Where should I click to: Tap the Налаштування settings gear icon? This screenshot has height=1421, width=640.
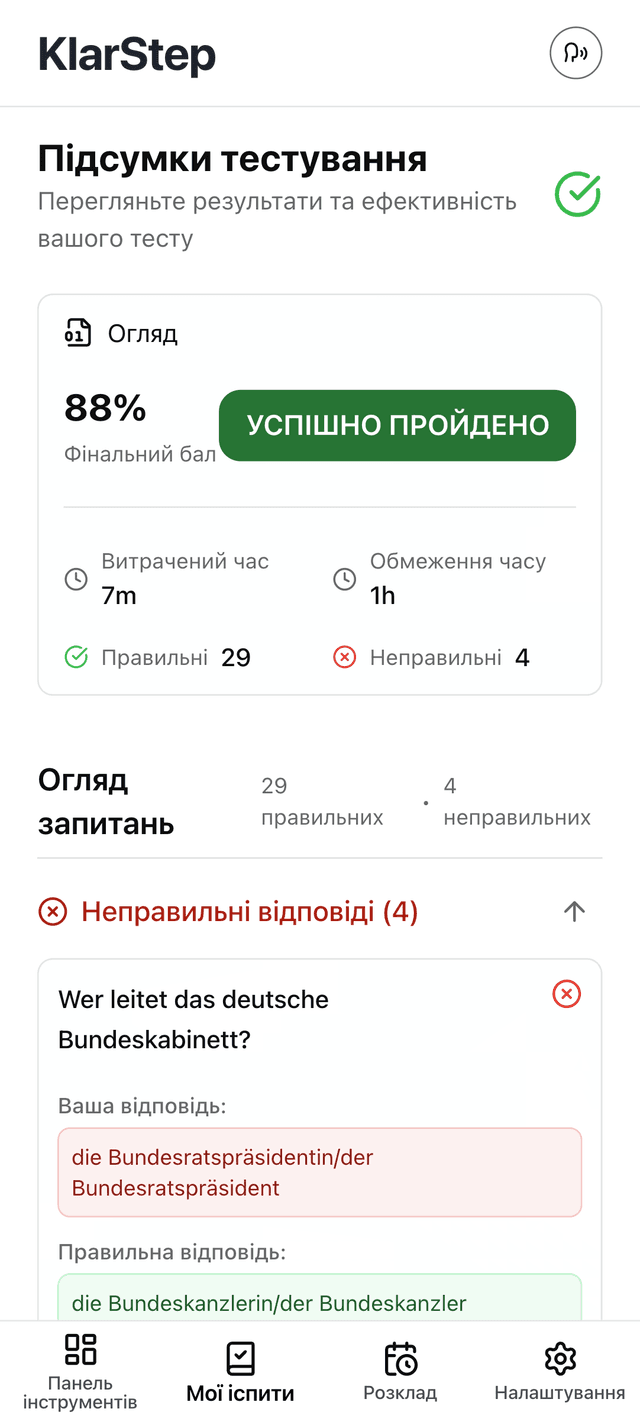(560, 1359)
